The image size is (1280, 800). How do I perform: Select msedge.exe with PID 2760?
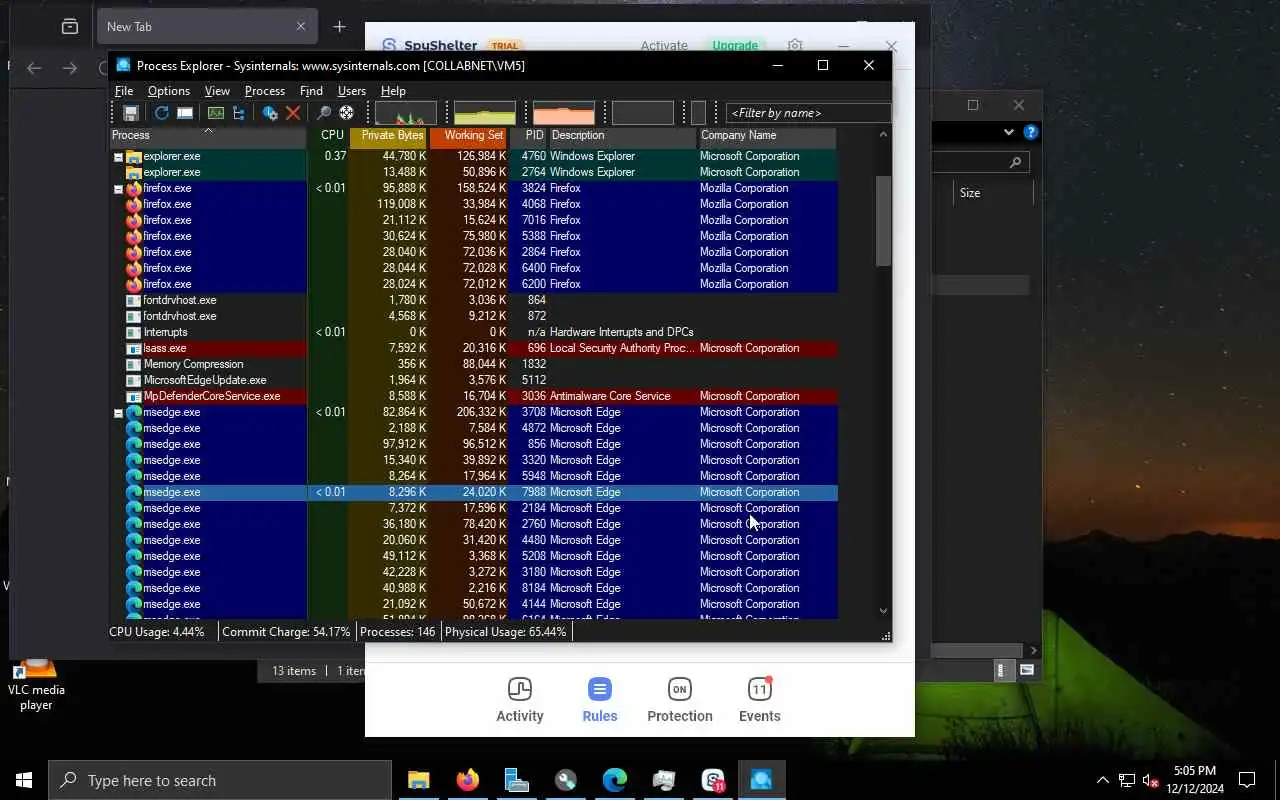[x=473, y=524]
